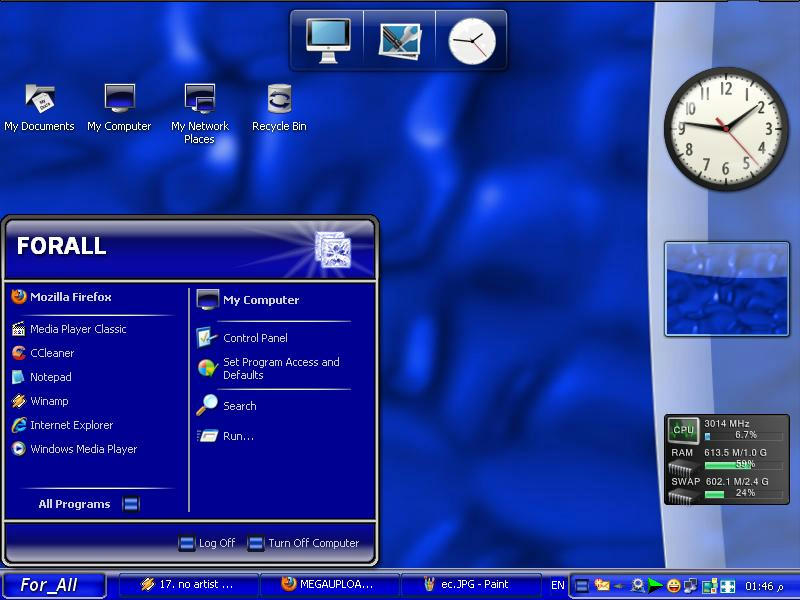Open Media Player Classic from the Start menu

click(69, 329)
